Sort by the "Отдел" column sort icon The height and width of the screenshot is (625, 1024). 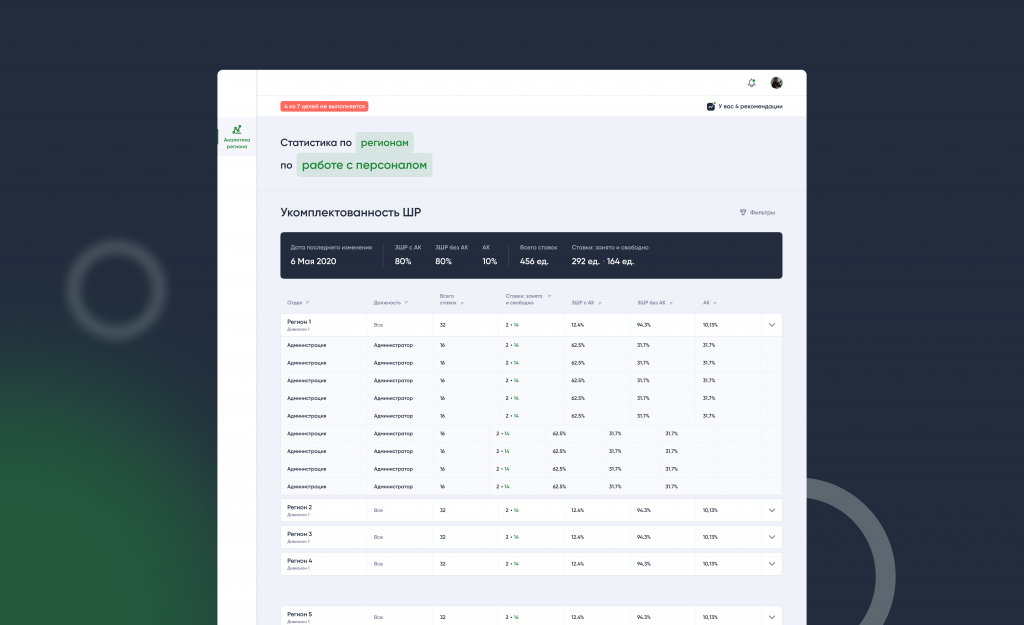coord(308,302)
